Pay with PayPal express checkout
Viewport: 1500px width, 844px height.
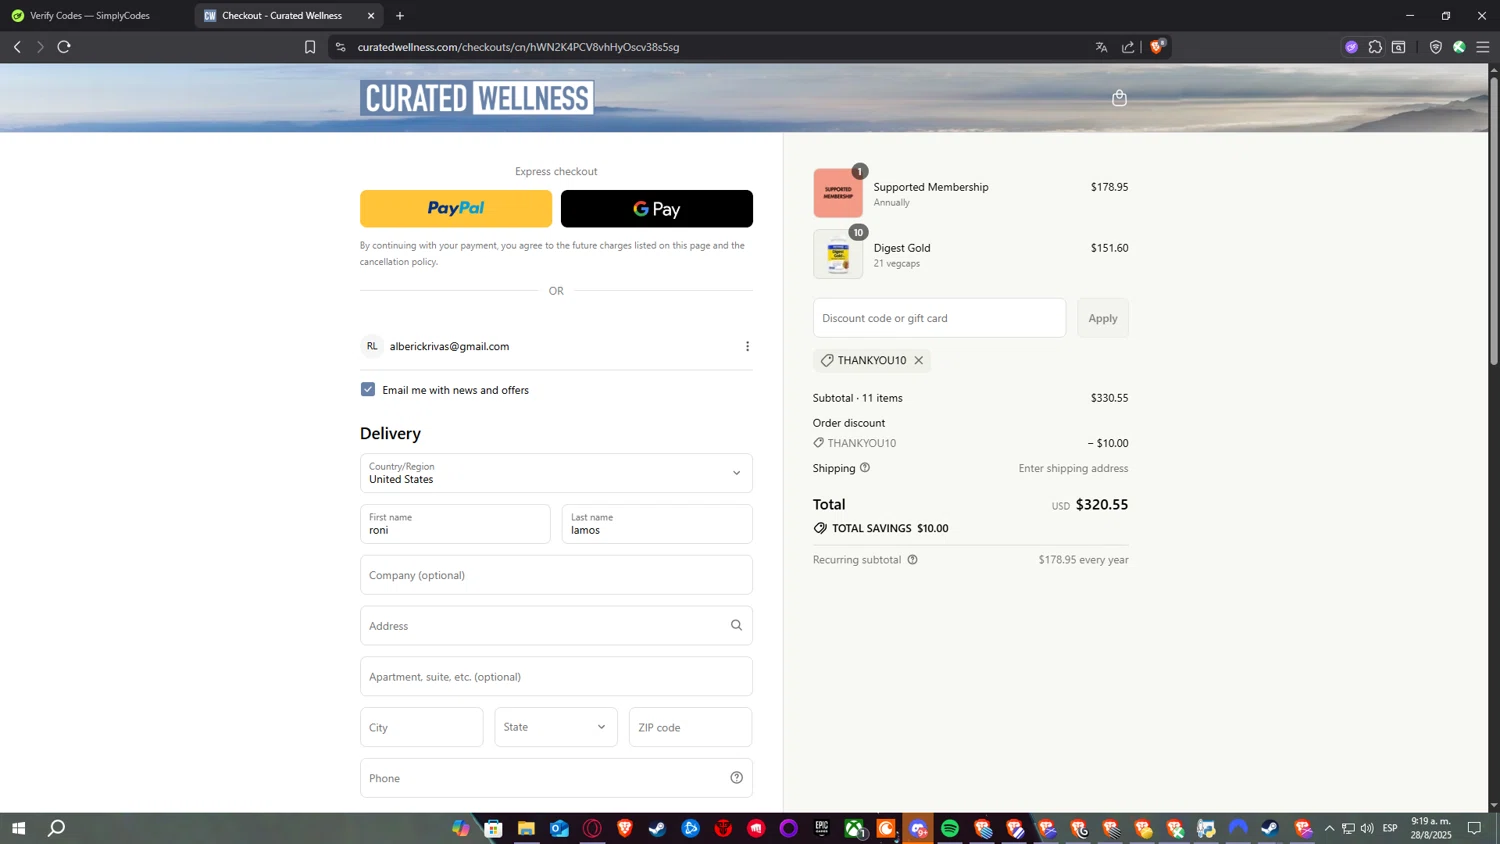pyautogui.click(x=456, y=209)
